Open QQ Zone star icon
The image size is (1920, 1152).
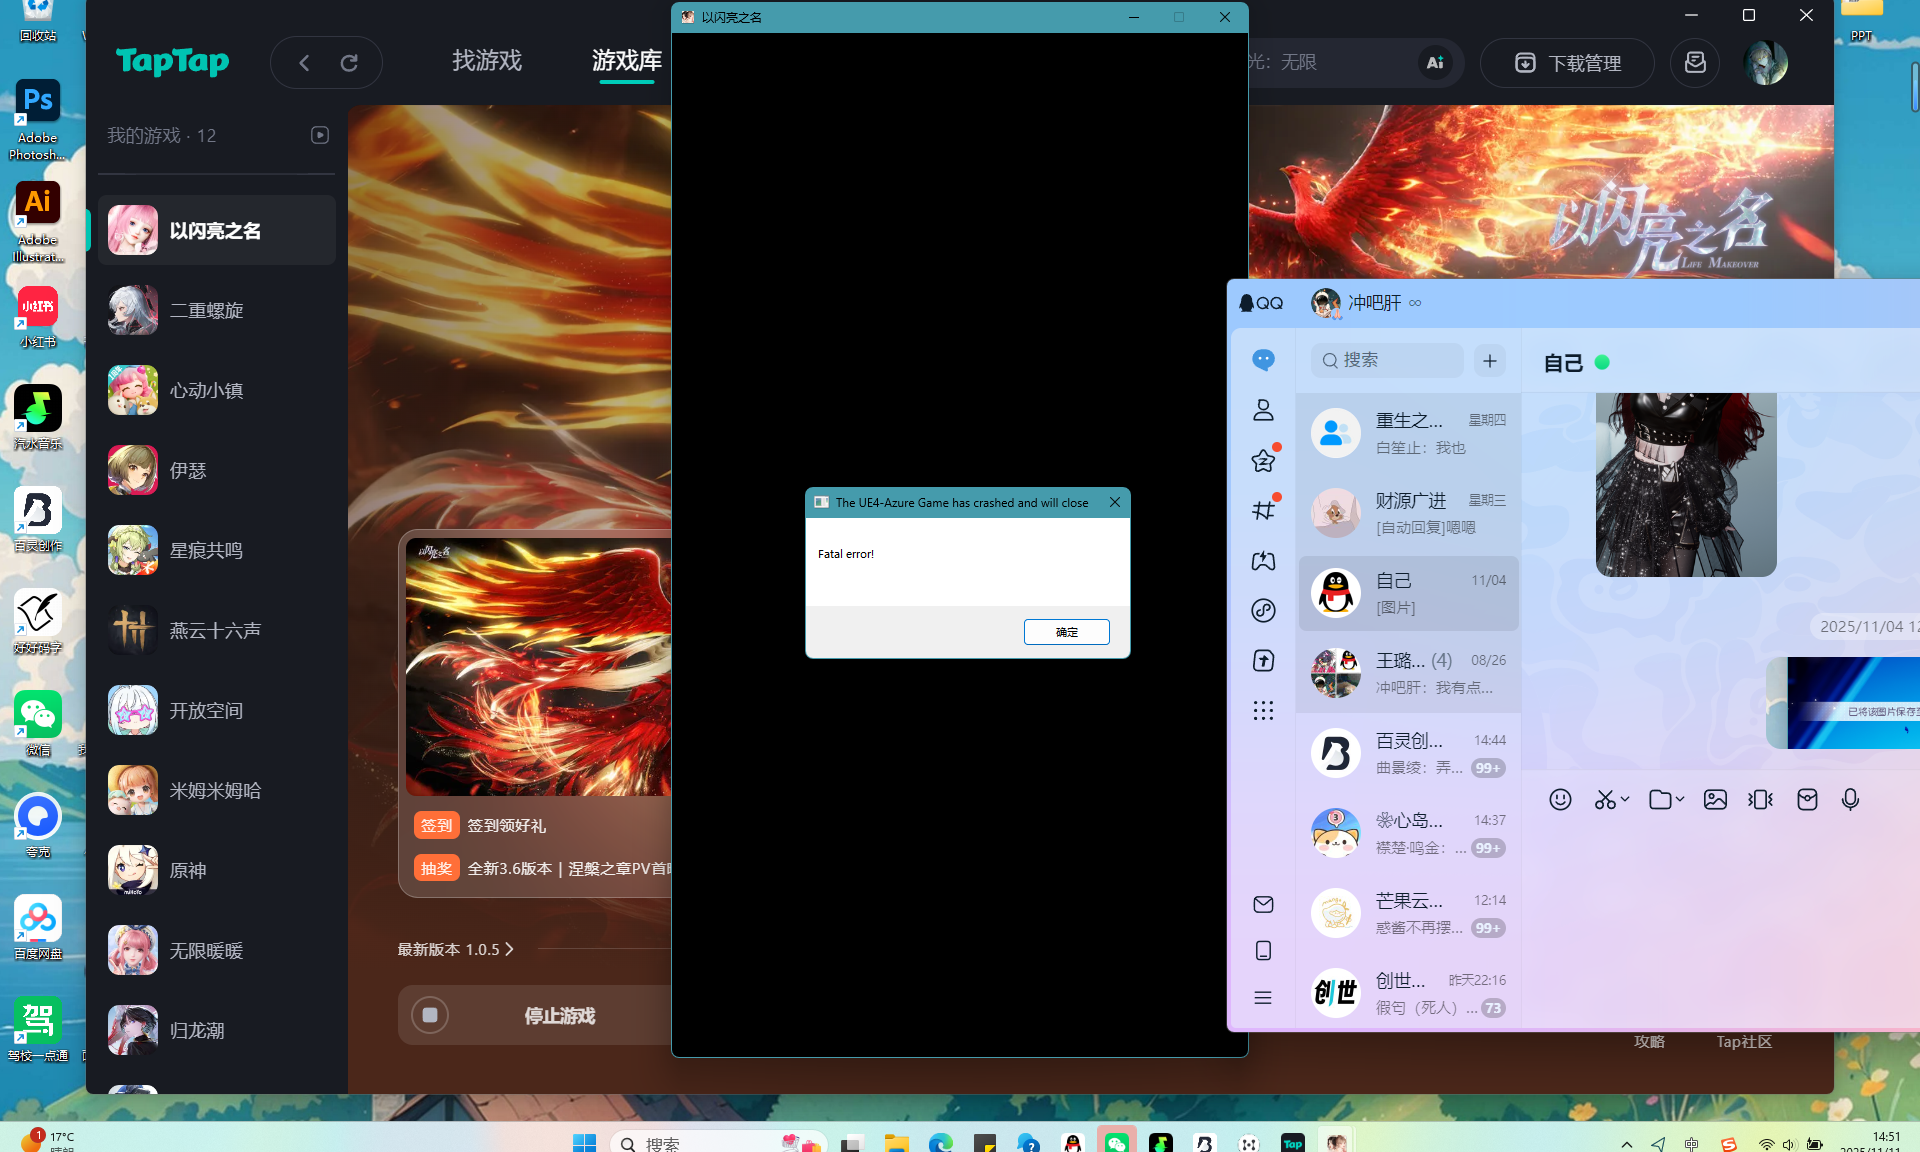(1264, 460)
